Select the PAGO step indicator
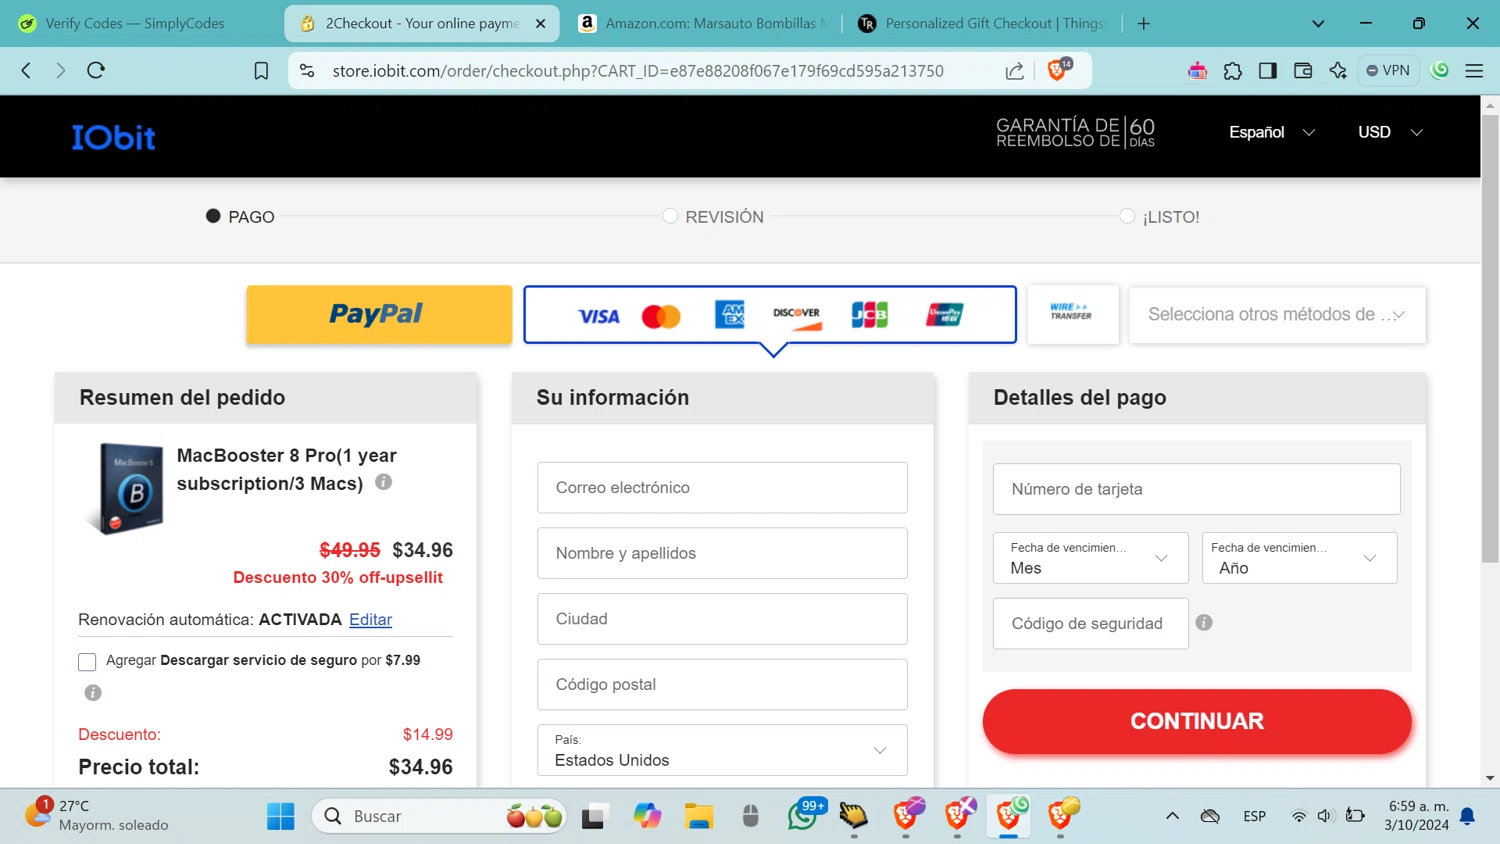Image resolution: width=1500 pixels, height=844 pixels. 240,217
